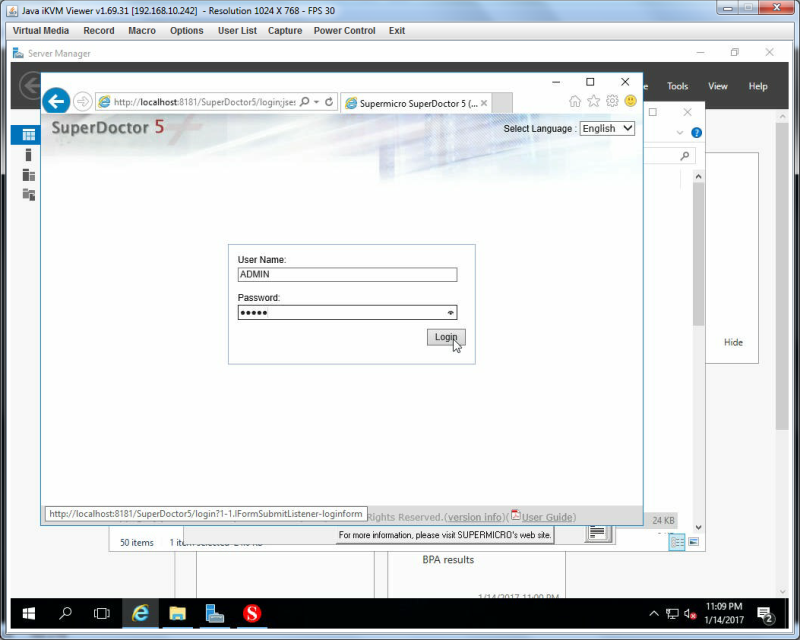Open the Internet Explorer Tools gear icon

click(612, 101)
